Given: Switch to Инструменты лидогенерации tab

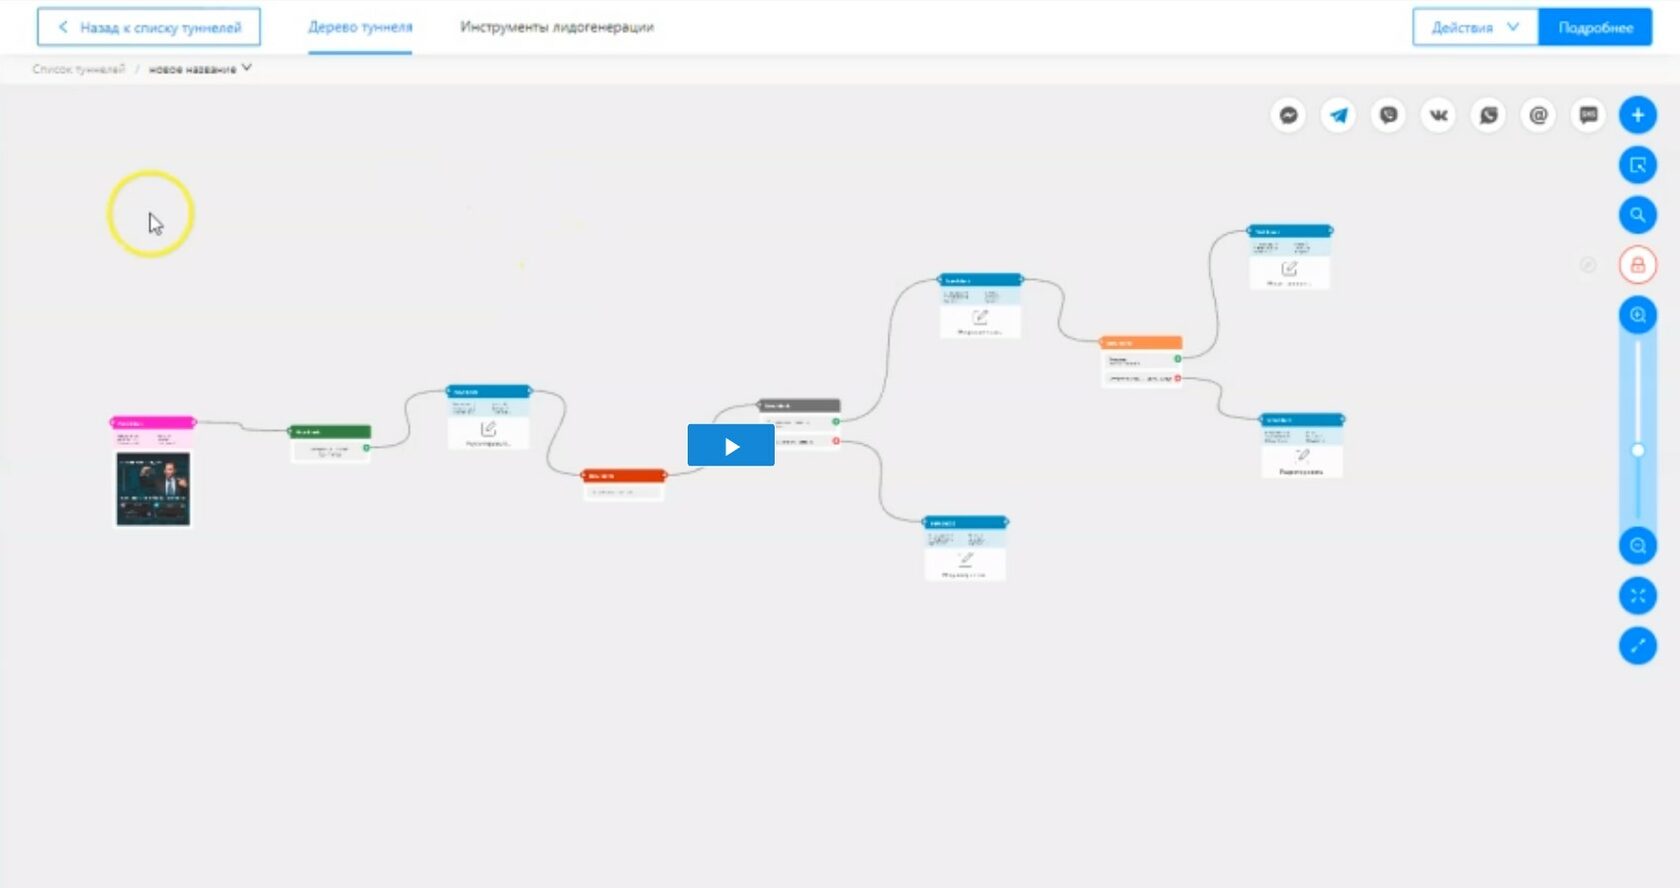Looking at the screenshot, I should click(556, 27).
